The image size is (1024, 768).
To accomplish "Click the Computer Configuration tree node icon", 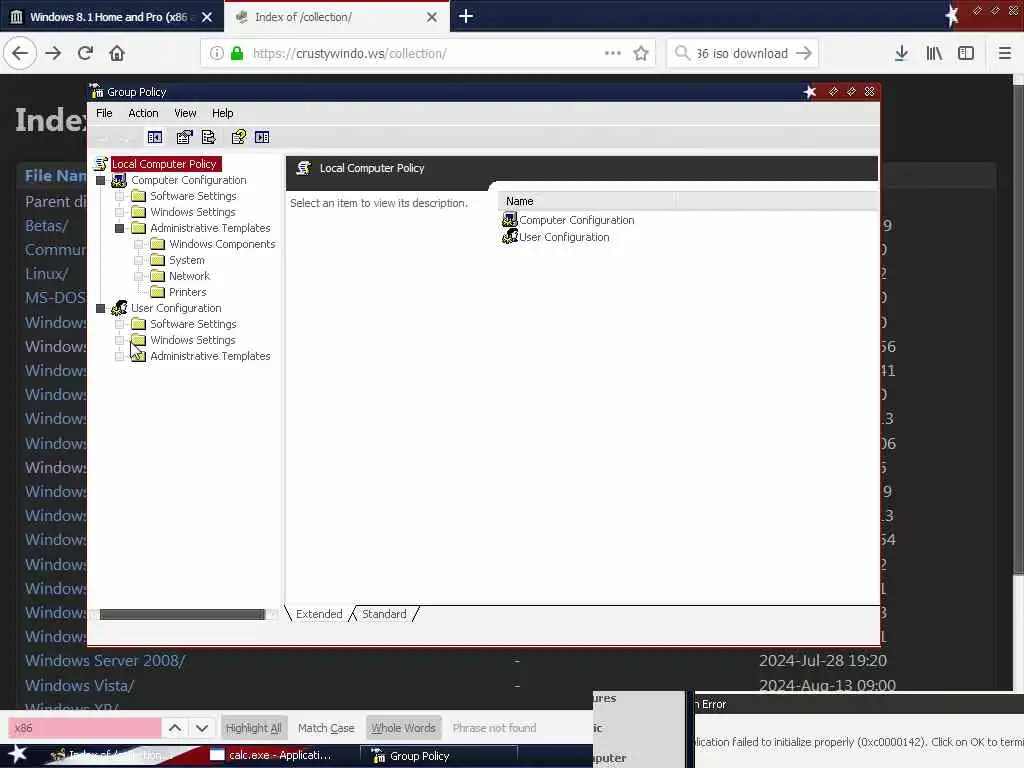I will tap(119, 180).
